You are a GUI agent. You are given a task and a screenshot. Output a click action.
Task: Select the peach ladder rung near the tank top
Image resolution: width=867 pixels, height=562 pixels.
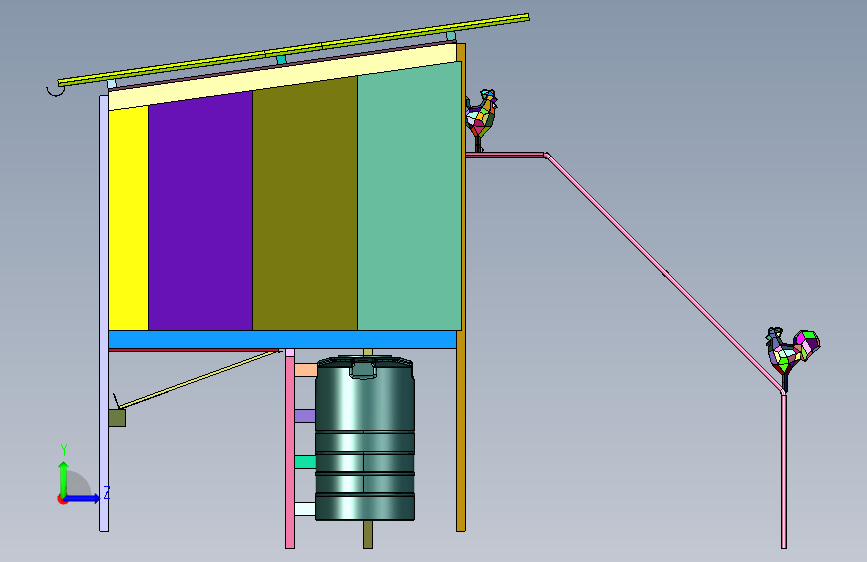(x=305, y=370)
